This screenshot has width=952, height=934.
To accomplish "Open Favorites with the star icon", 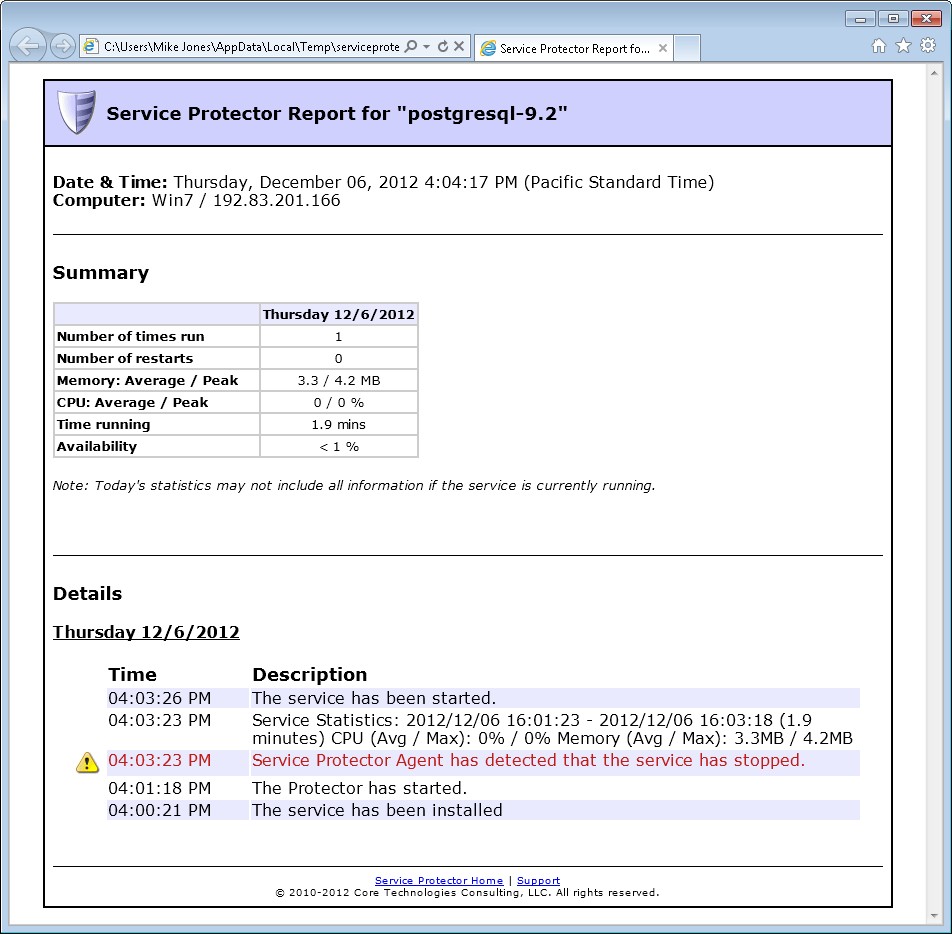I will pyautogui.click(x=903, y=46).
